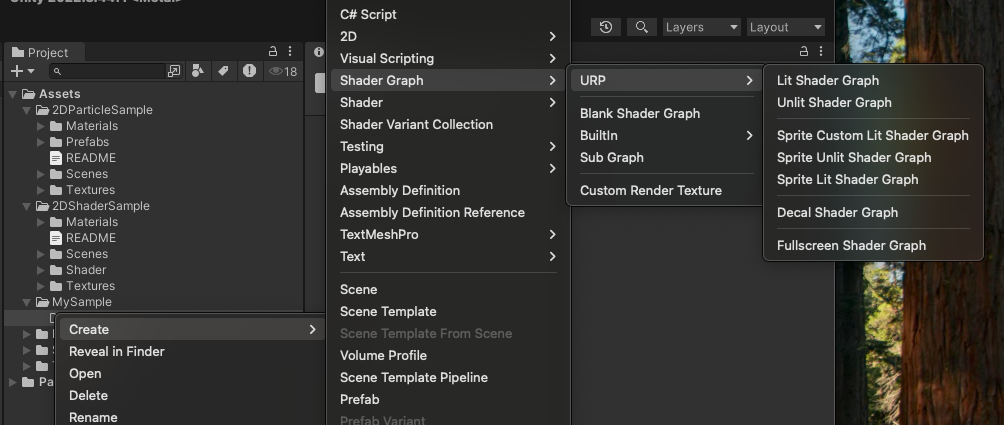This screenshot has width=1004, height=425.
Task: Open the Layout dropdown
Action: pyautogui.click(x=786, y=27)
